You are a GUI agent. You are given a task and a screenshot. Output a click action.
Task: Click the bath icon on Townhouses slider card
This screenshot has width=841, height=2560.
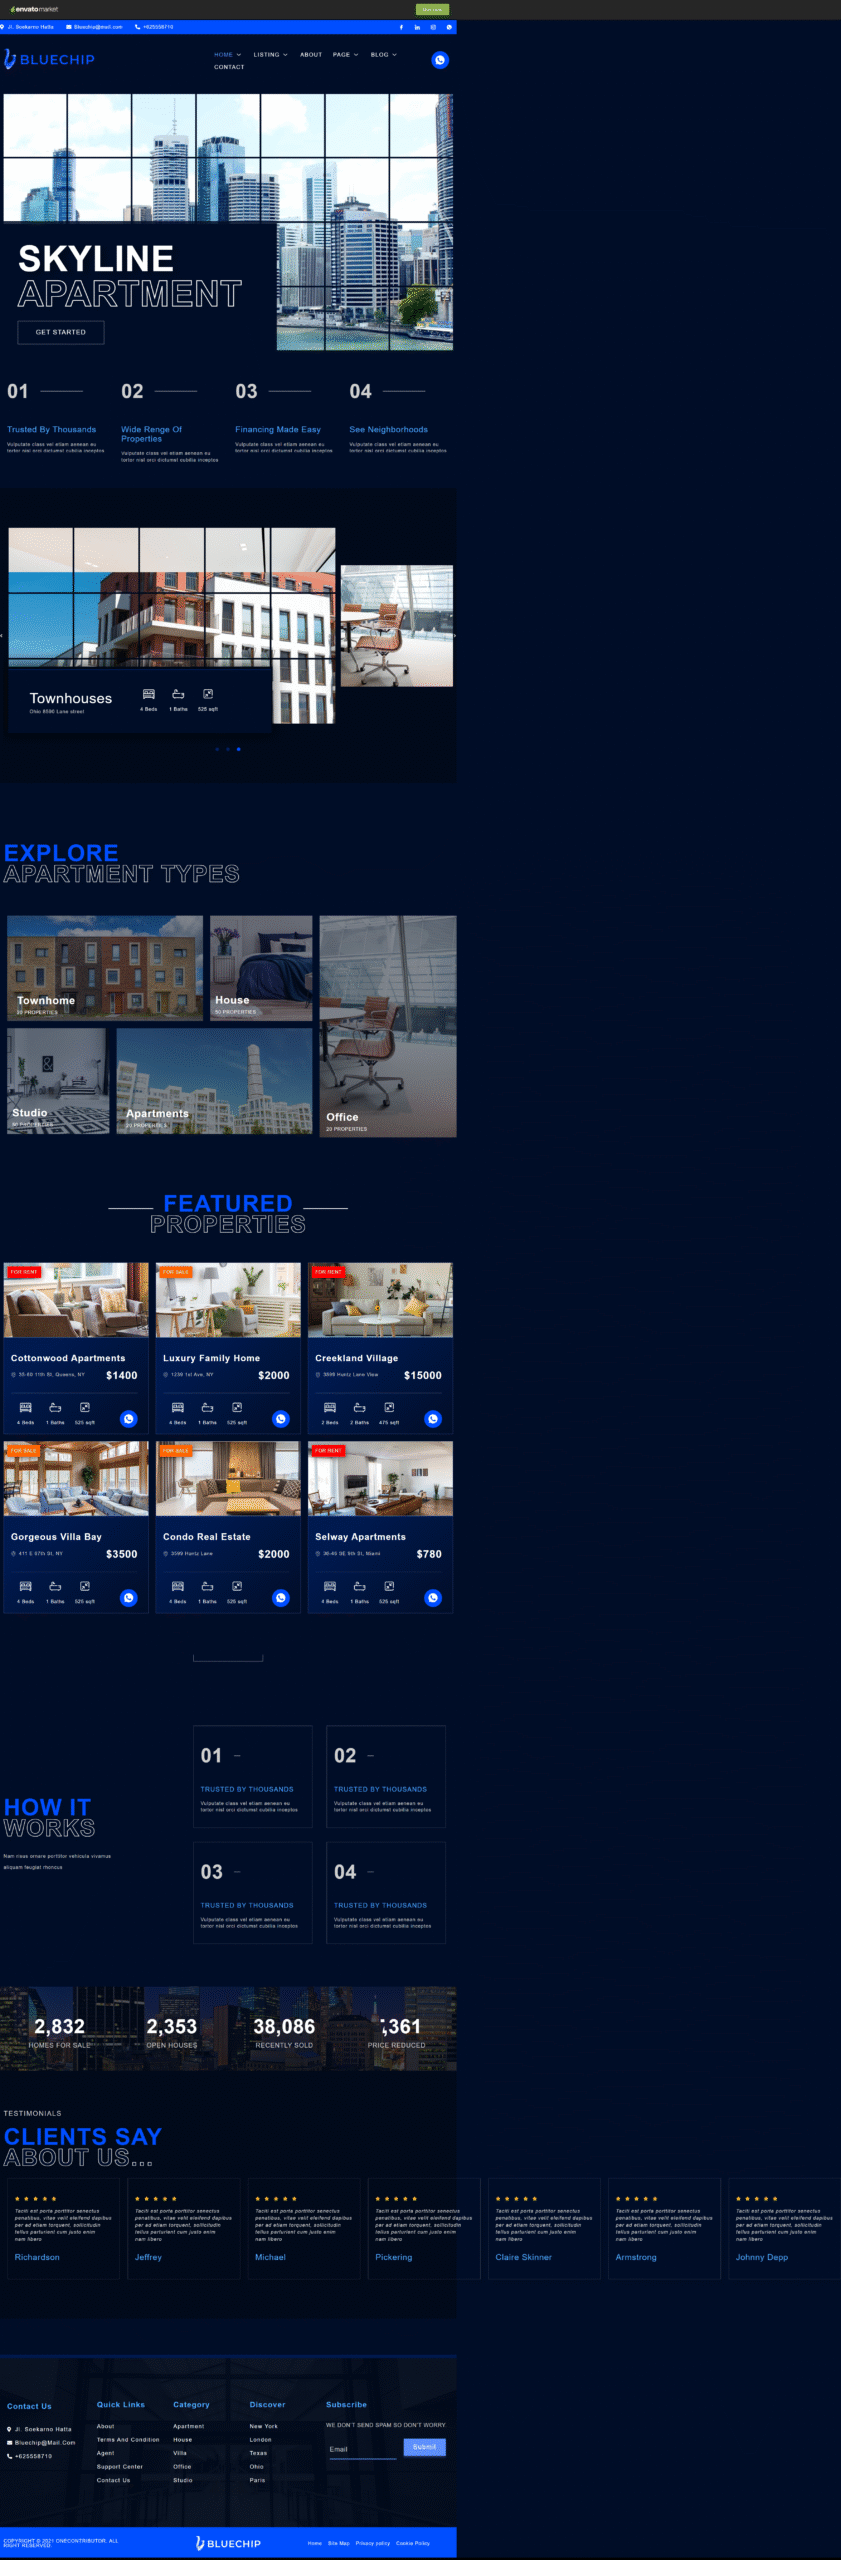pyautogui.click(x=178, y=694)
